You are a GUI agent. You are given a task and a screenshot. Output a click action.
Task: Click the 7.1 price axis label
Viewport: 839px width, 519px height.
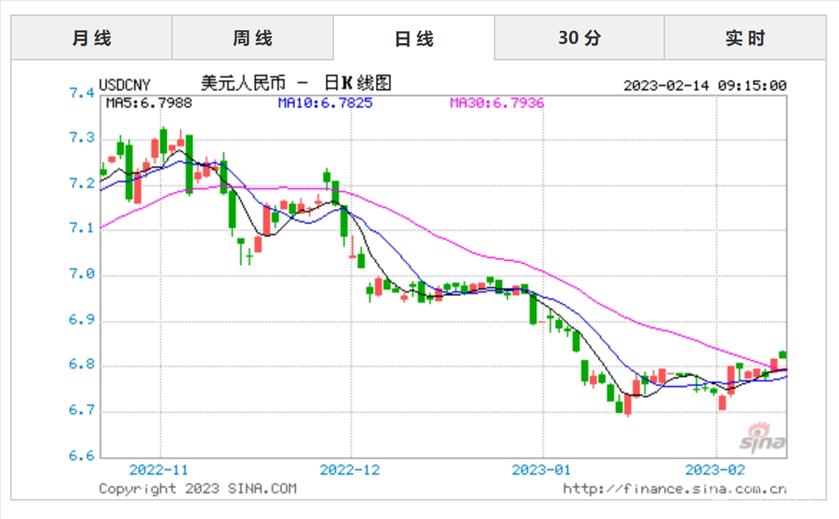click(x=82, y=228)
